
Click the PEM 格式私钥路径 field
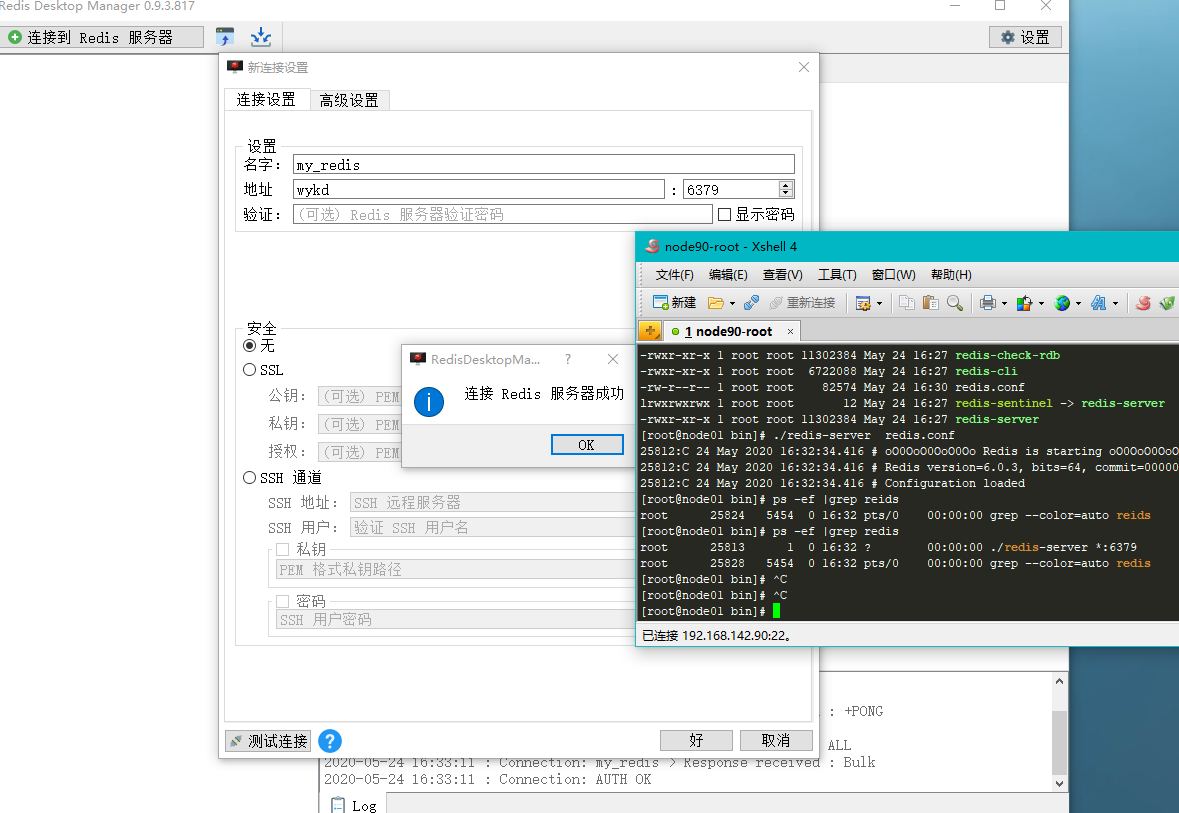pyautogui.click(x=456, y=569)
